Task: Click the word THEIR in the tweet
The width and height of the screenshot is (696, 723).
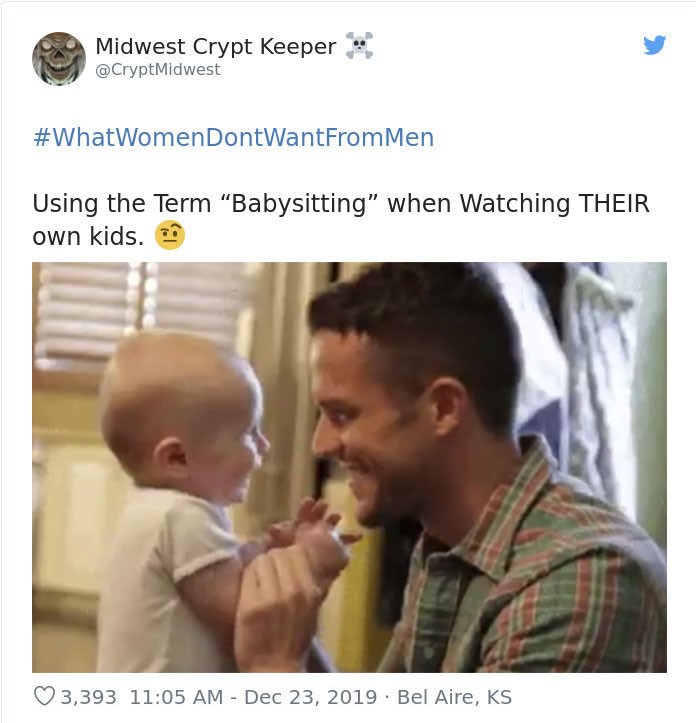Action: [x=614, y=203]
